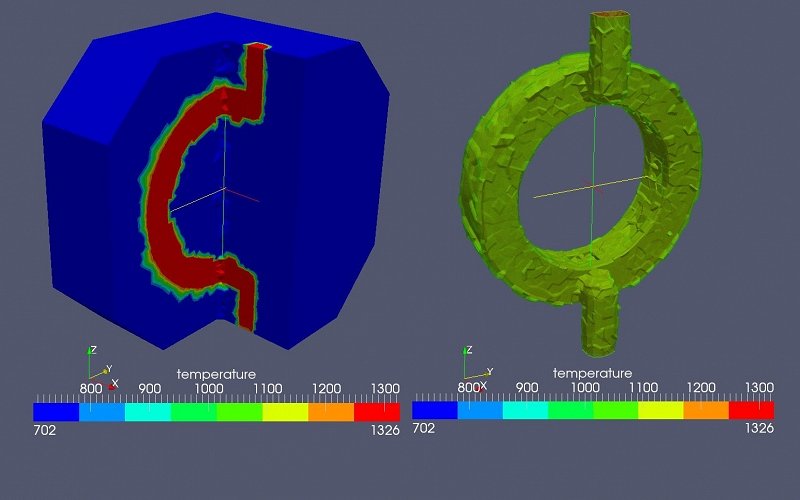Click the 1000 tick label on left legend
Viewport: 800px width, 500px height.
click(207, 388)
